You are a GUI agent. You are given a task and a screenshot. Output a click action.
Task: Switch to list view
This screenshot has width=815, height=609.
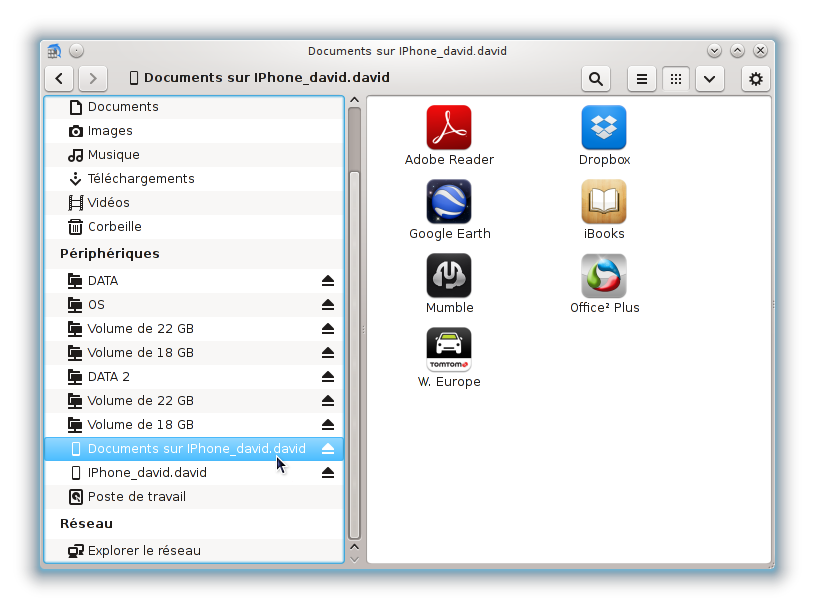tap(642, 79)
